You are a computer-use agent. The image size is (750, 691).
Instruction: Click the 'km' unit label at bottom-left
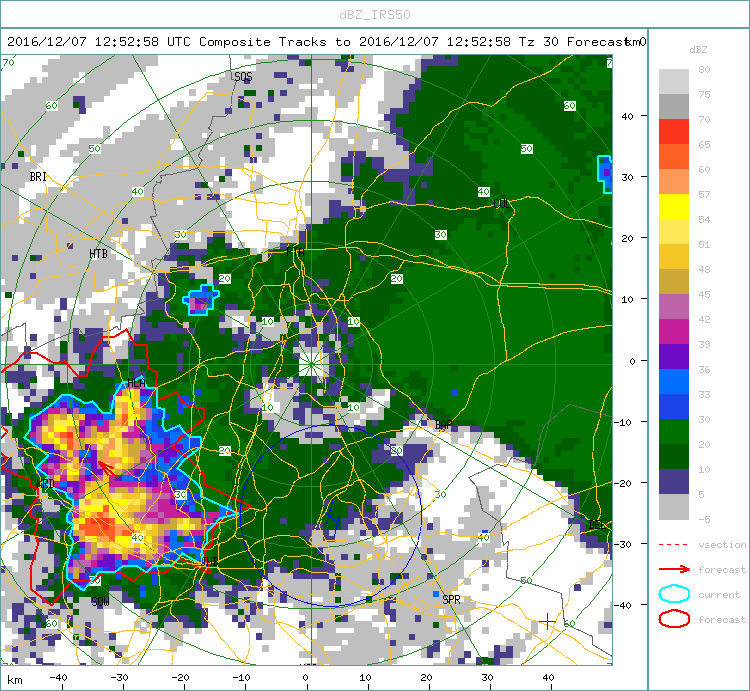click(x=15, y=680)
